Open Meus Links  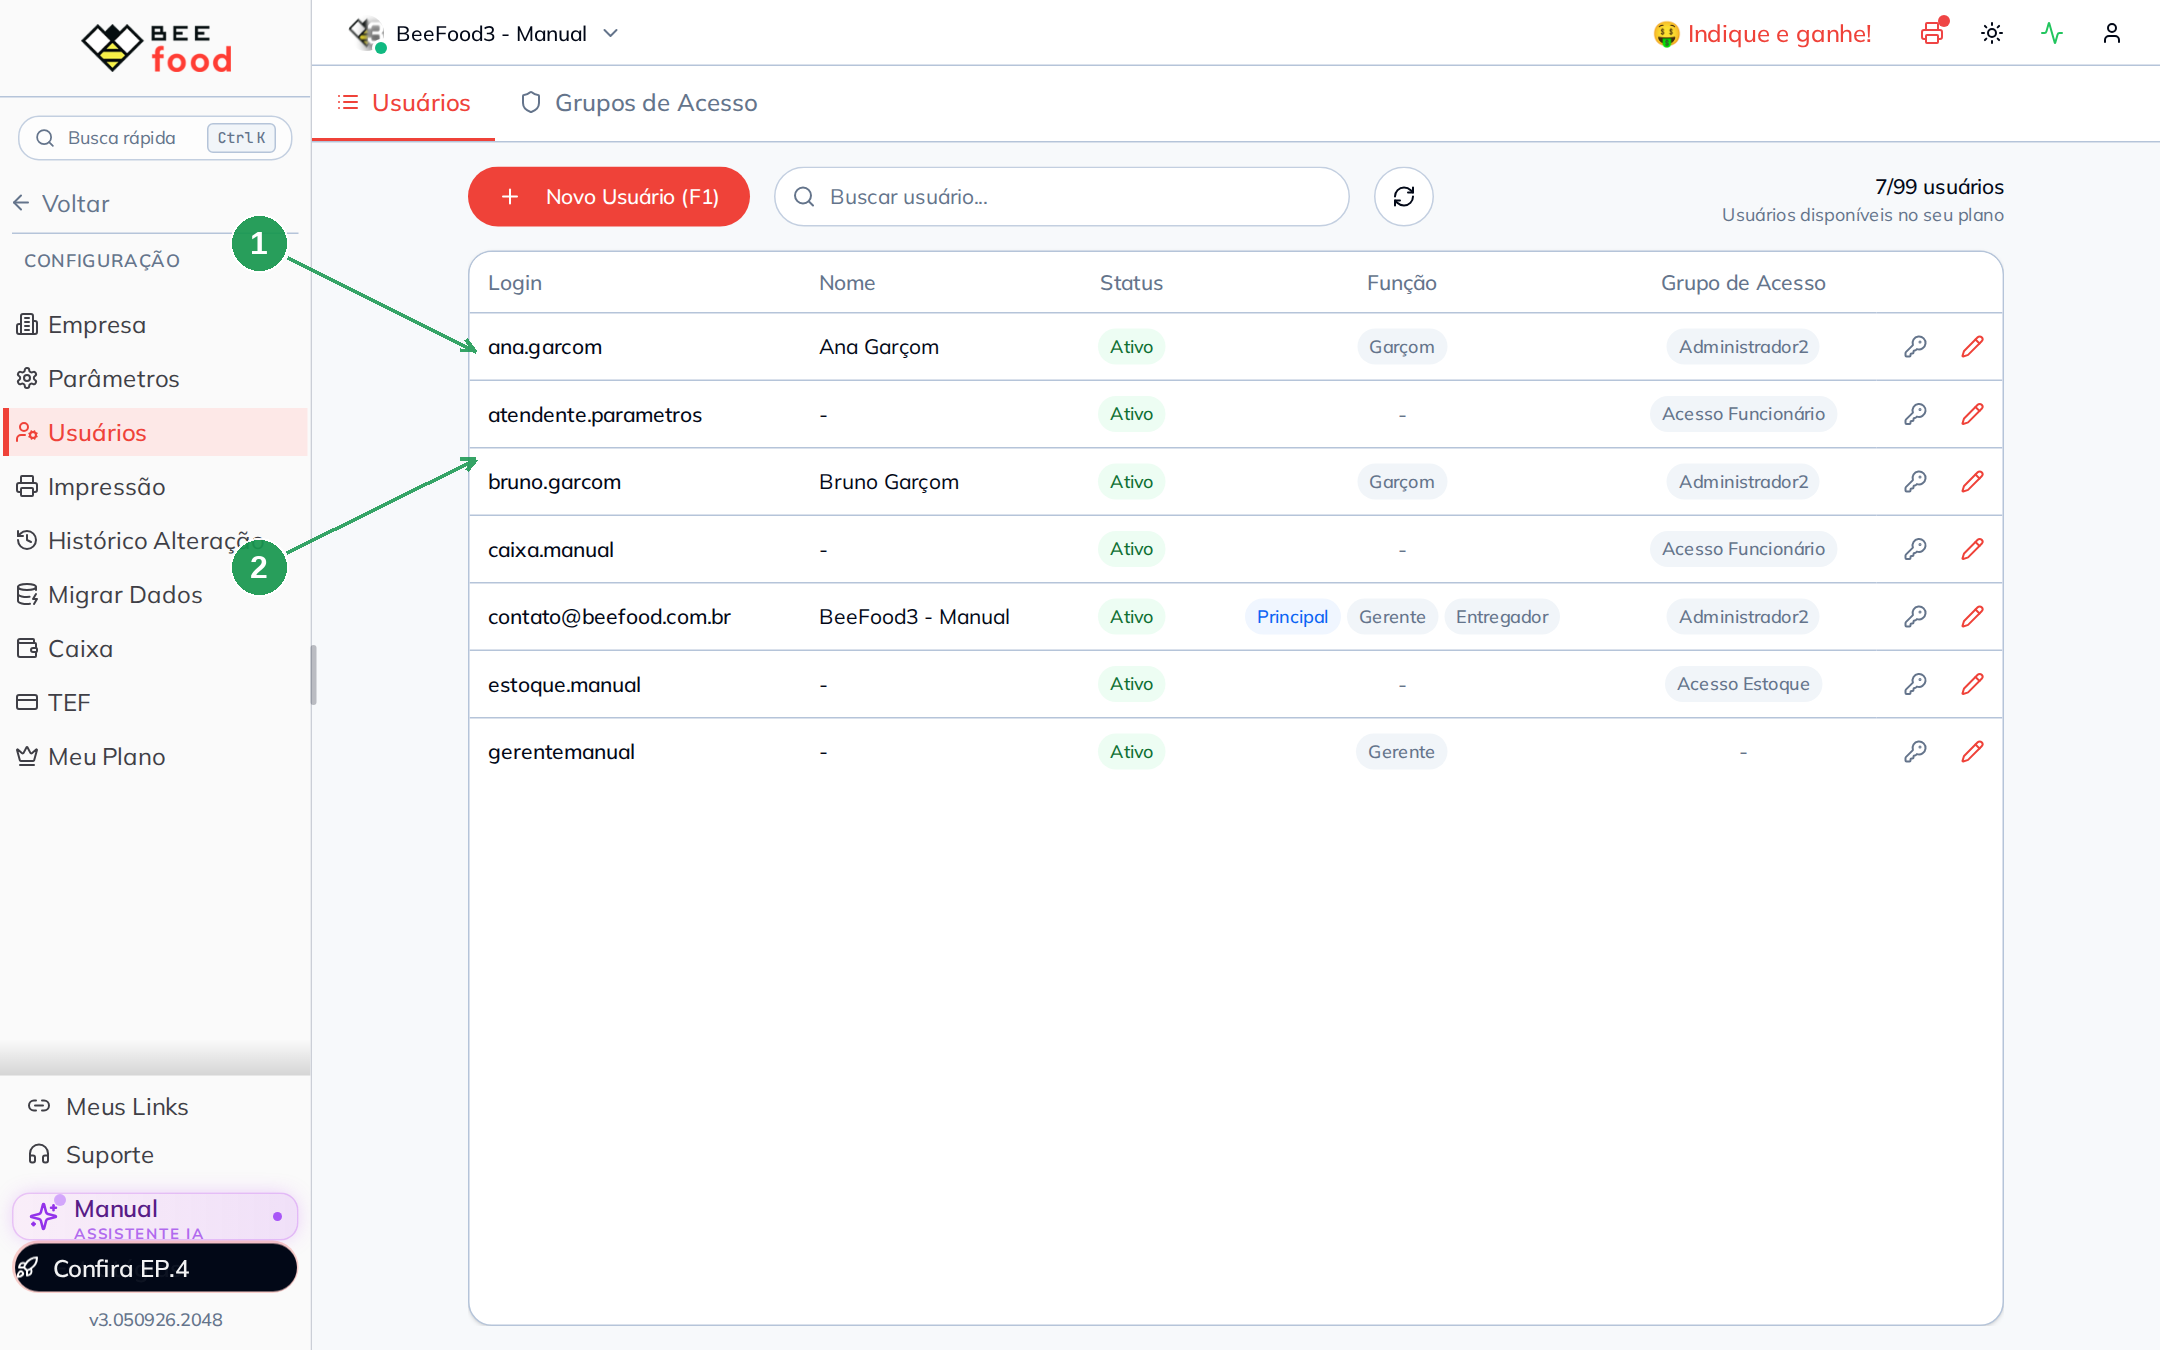[x=108, y=1107]
